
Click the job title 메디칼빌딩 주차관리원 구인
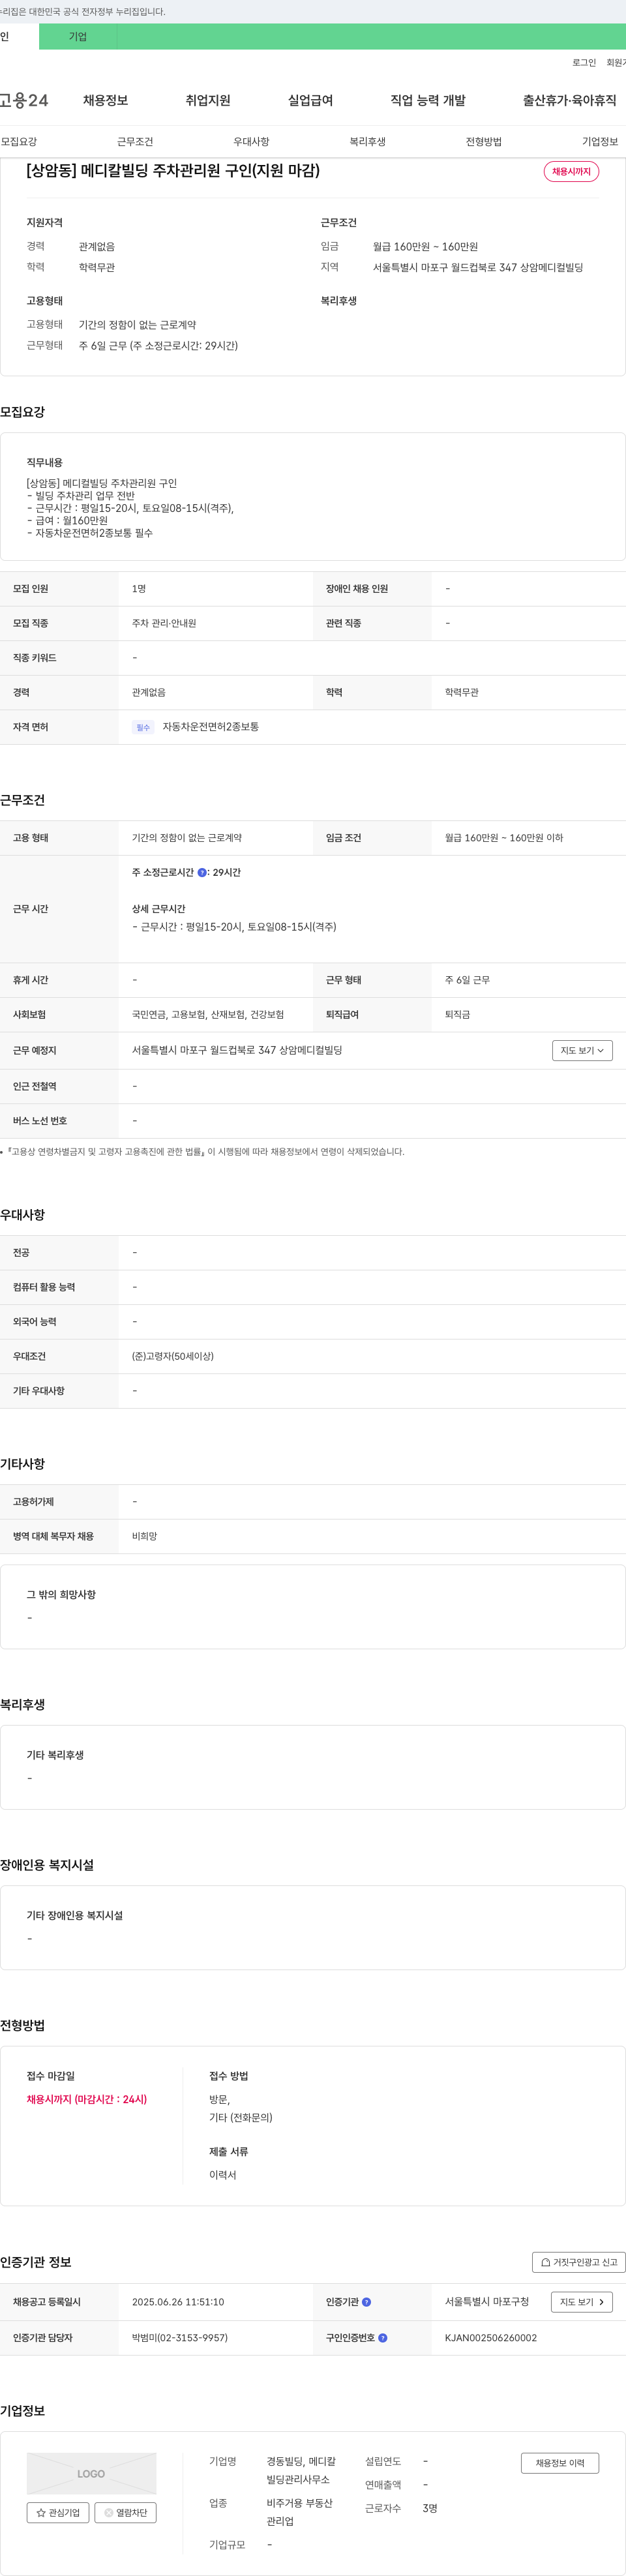tap(173, 171)
